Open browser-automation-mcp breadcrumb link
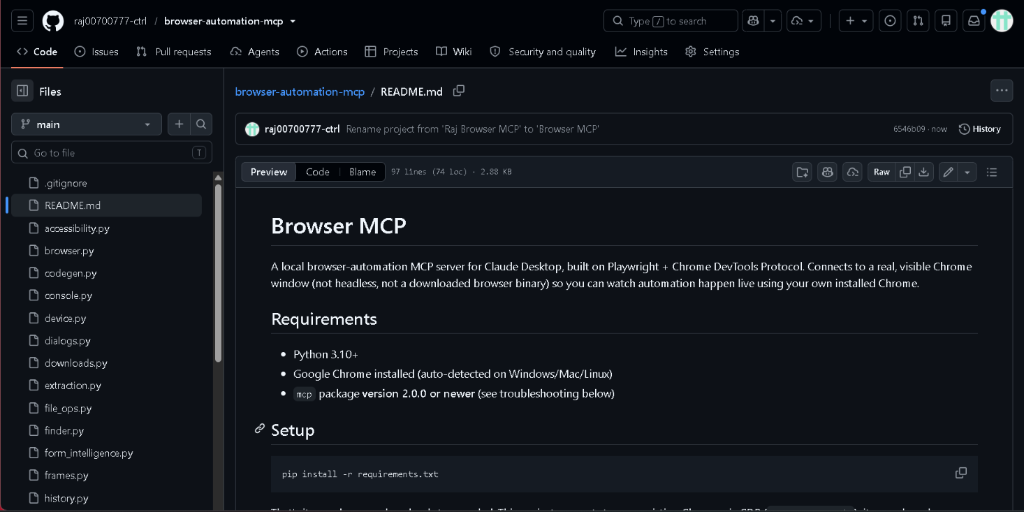 point(300,91)
